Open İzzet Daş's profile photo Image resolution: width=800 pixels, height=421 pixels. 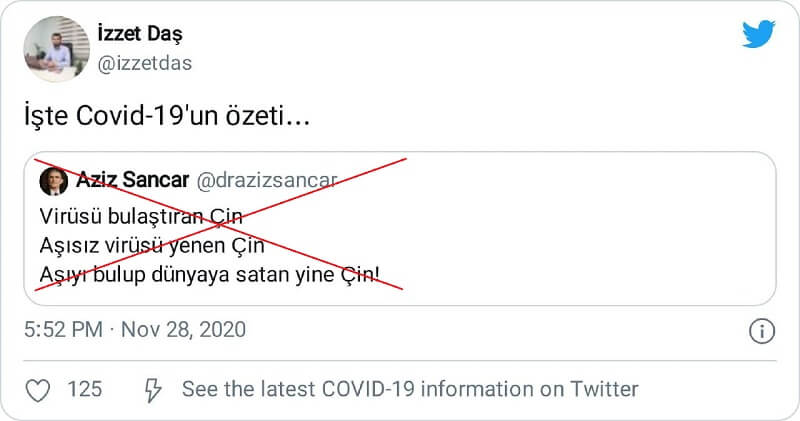tap(56, 47)
